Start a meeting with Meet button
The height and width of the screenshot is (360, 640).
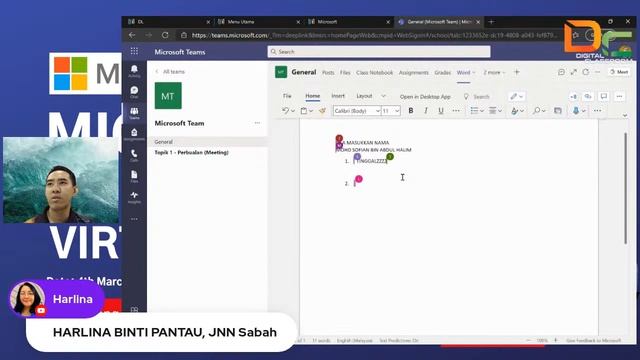(619, 72)
